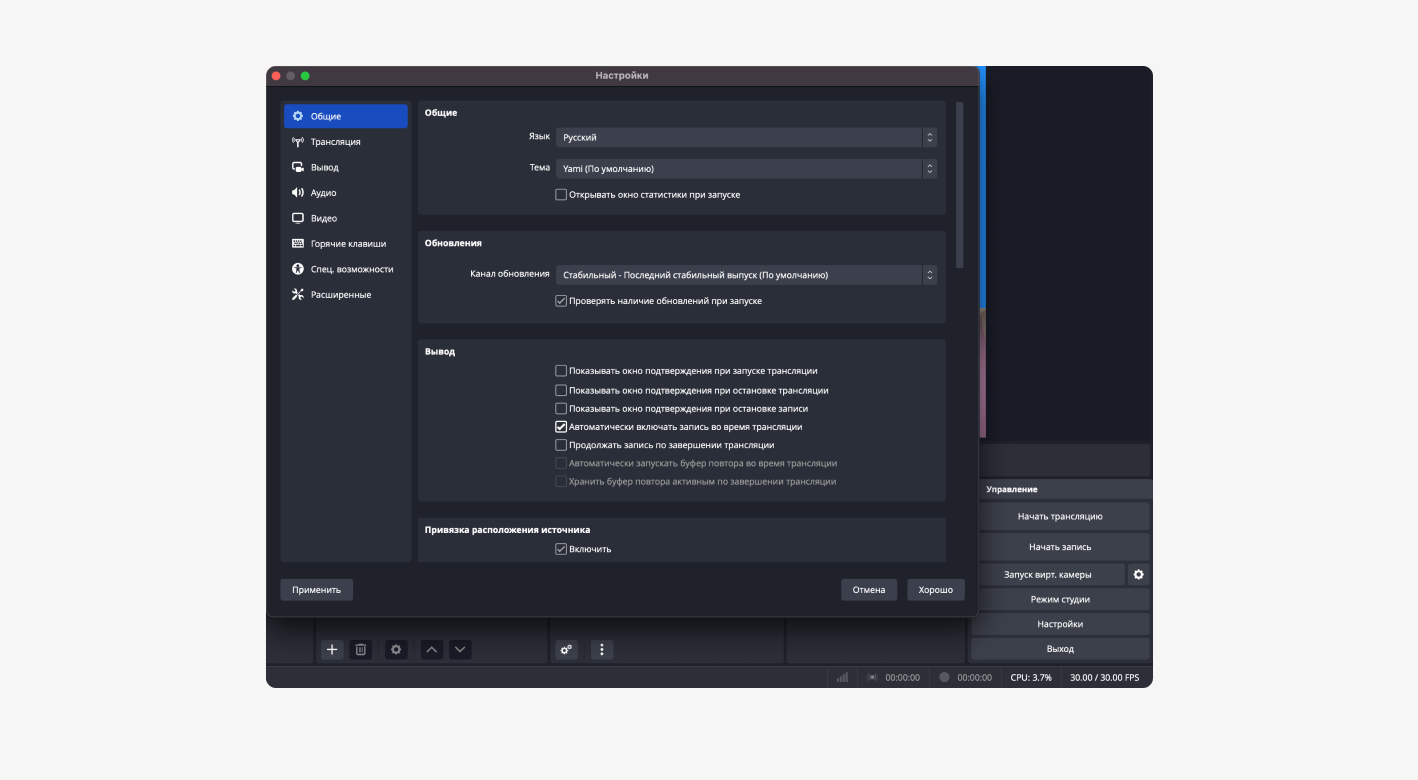Open the Тема dropdown
Image resolution: width=1418 pixels, height=780 pixels.
click(746, 169)
